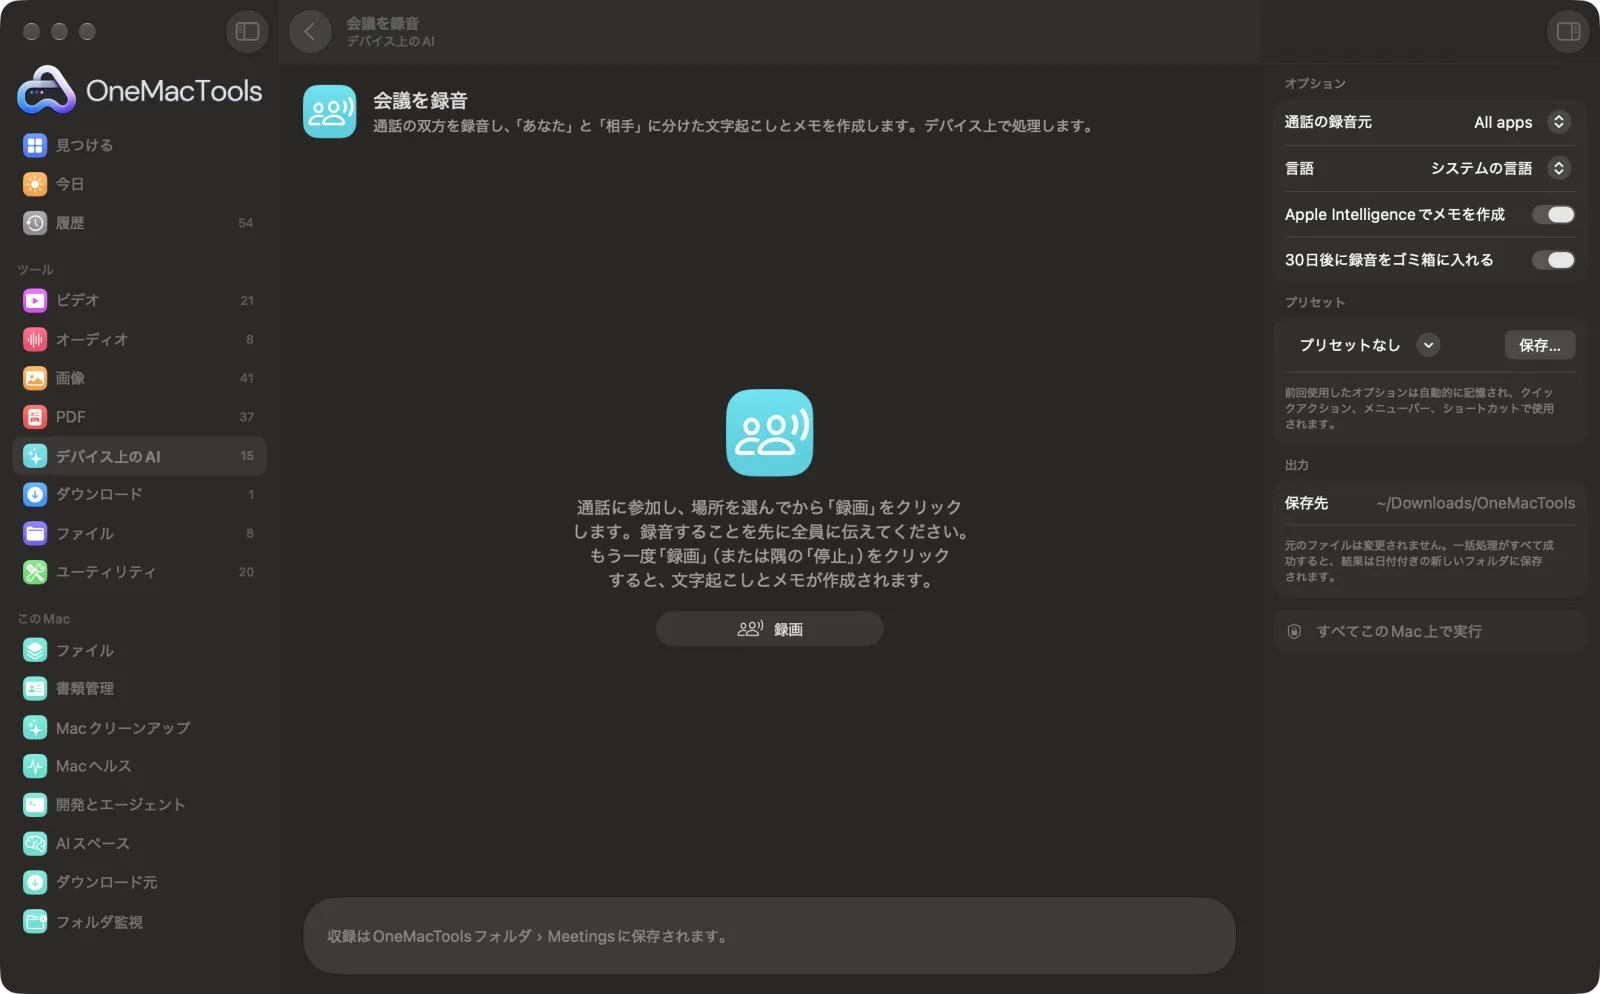
Task: Select the オーディオ waveform icon
Action: tap(35, 339)
